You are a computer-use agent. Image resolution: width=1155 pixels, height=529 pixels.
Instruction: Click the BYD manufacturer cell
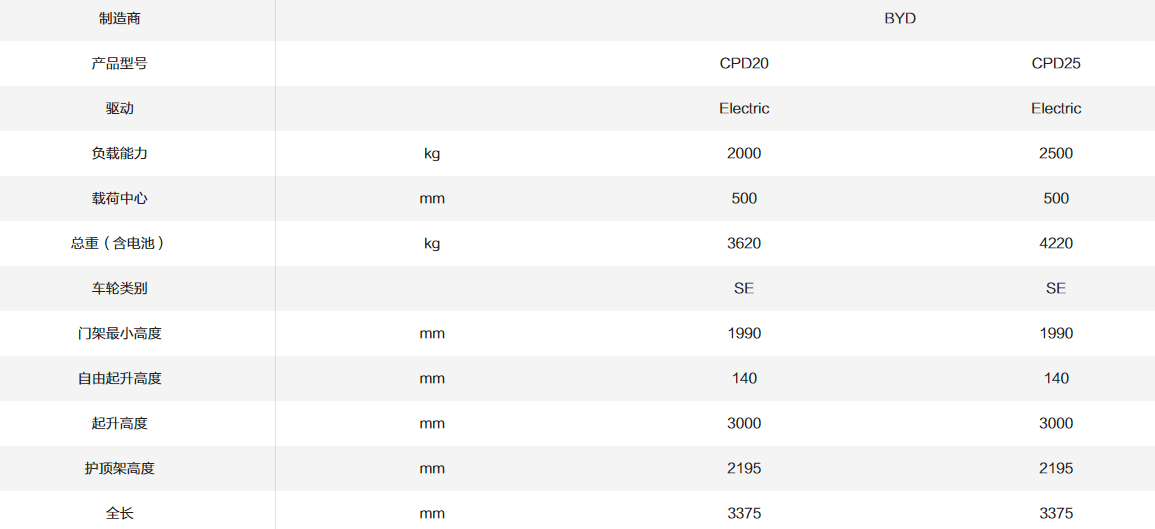pyautogui.click(x=900, y=18)
